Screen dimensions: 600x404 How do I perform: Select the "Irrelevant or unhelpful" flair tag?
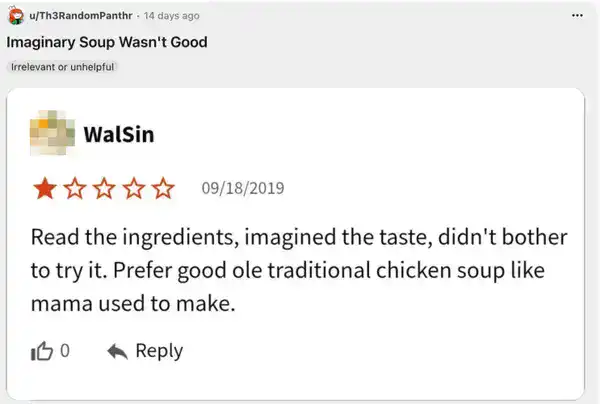(63, 67)
